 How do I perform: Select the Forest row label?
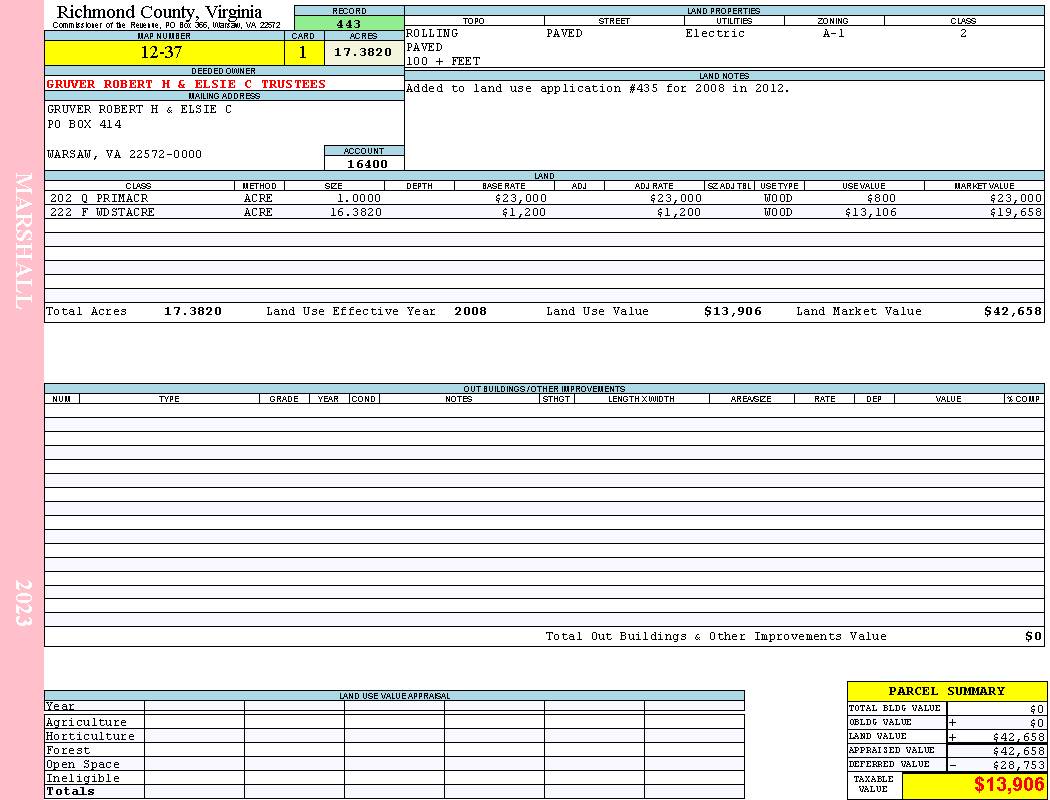click(x=68, y=750)
